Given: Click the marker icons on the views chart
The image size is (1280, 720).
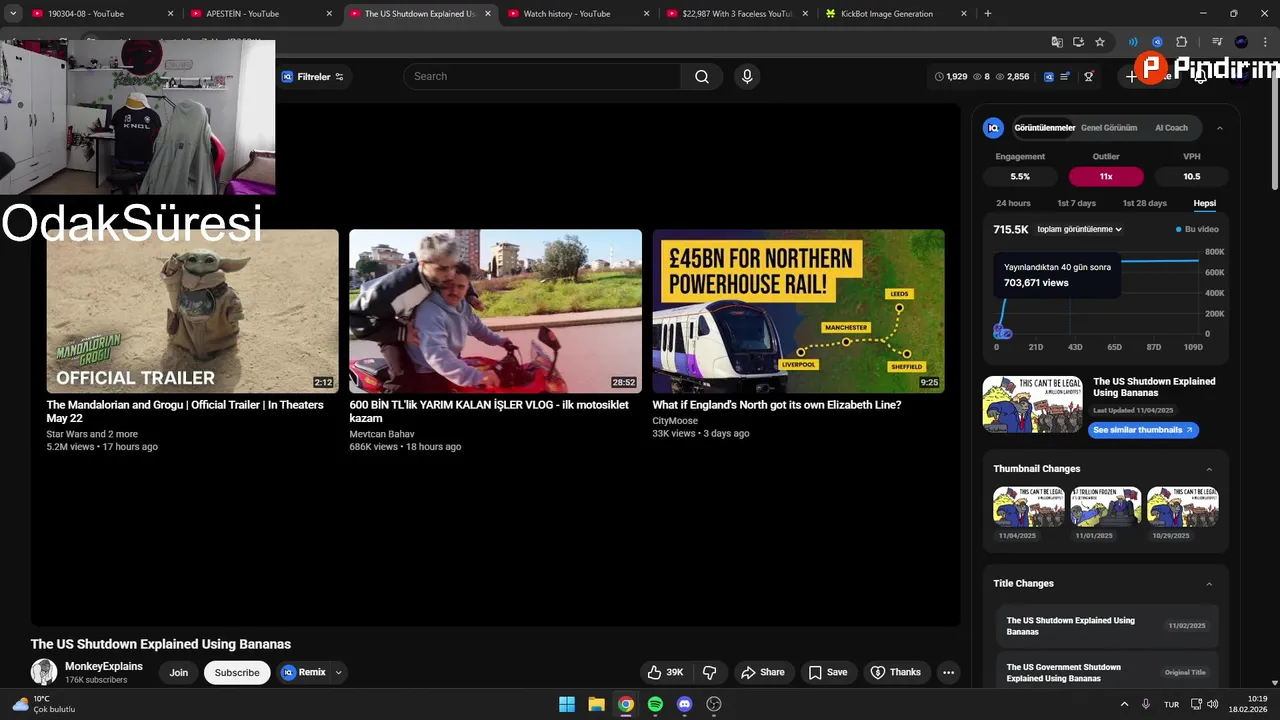Looking at the screenshot, I should click(x=1003, y=332).
